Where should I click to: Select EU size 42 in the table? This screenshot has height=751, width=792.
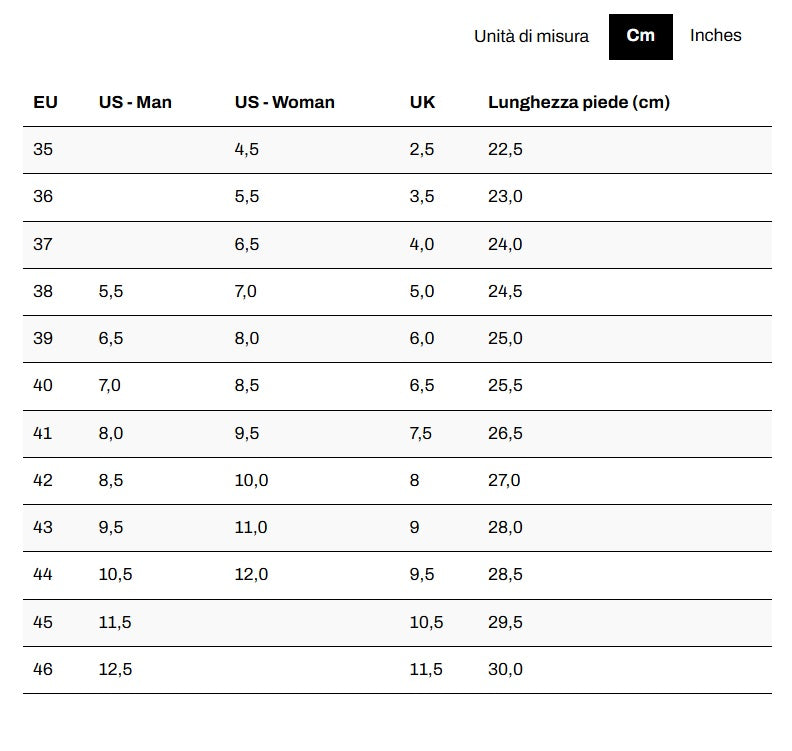[x=43, y=481]
